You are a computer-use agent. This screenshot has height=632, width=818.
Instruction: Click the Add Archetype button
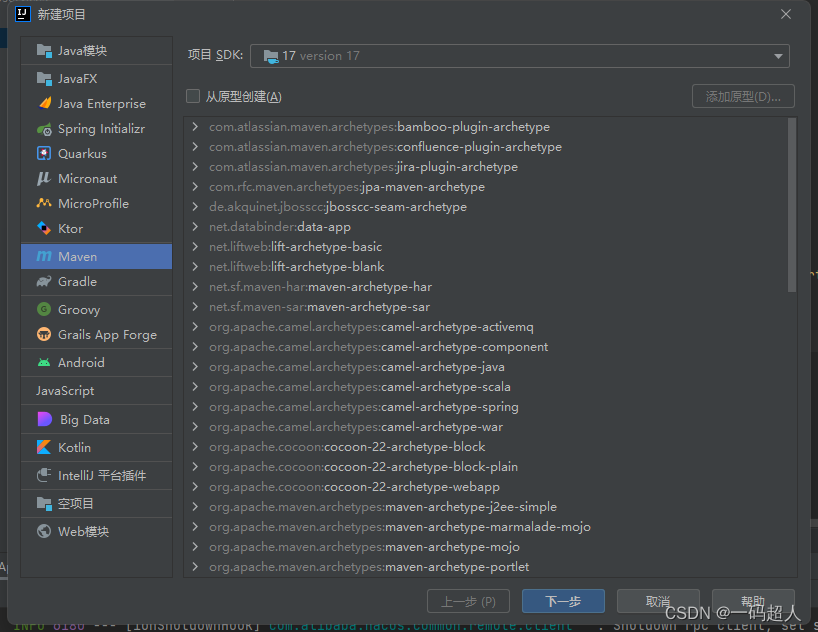(743, 96)
